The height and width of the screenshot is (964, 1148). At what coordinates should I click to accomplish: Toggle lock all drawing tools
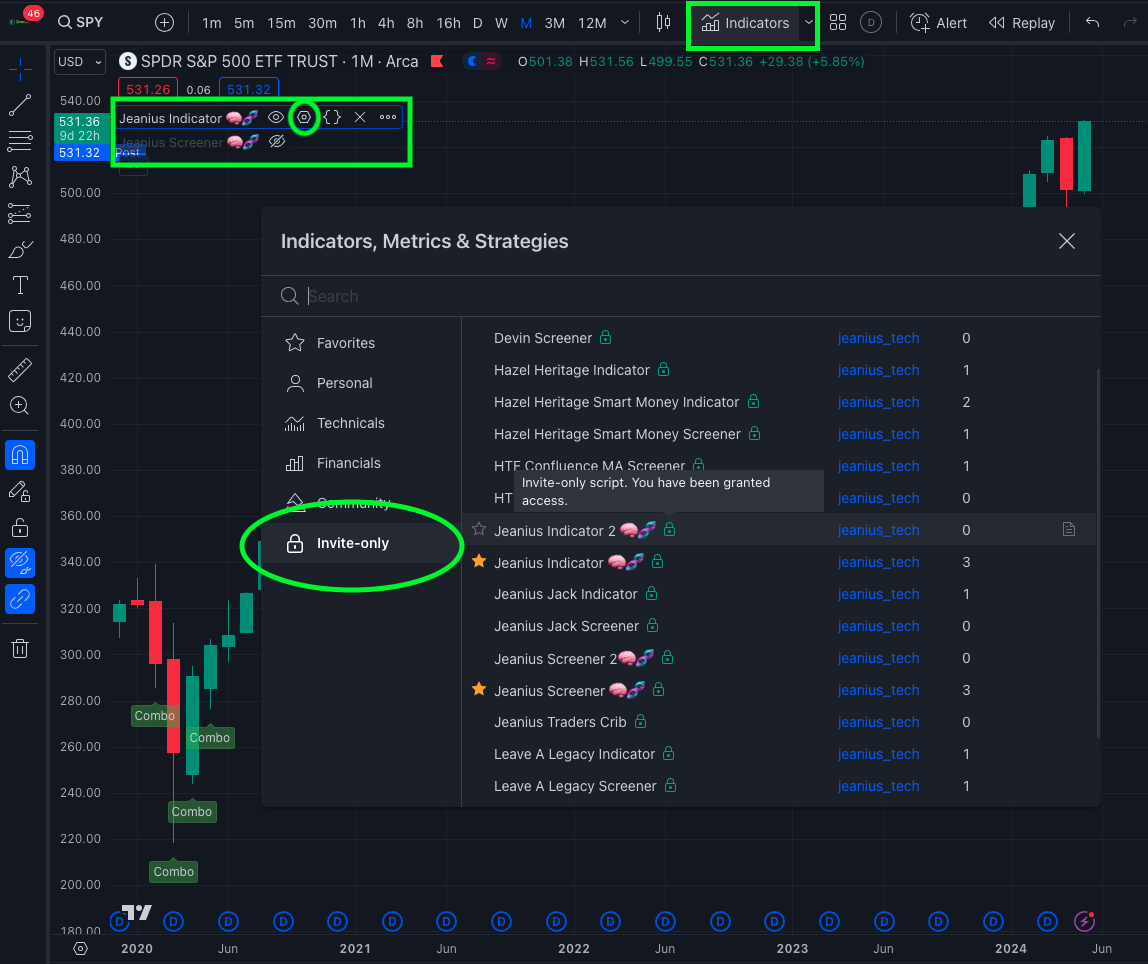coord(20,527)
